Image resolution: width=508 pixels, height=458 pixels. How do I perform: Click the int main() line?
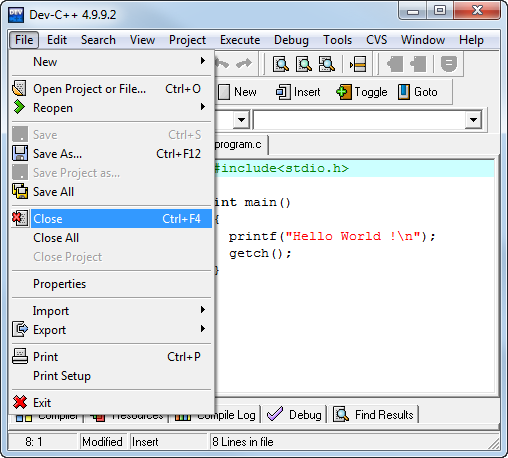click(x=252, y=202)
